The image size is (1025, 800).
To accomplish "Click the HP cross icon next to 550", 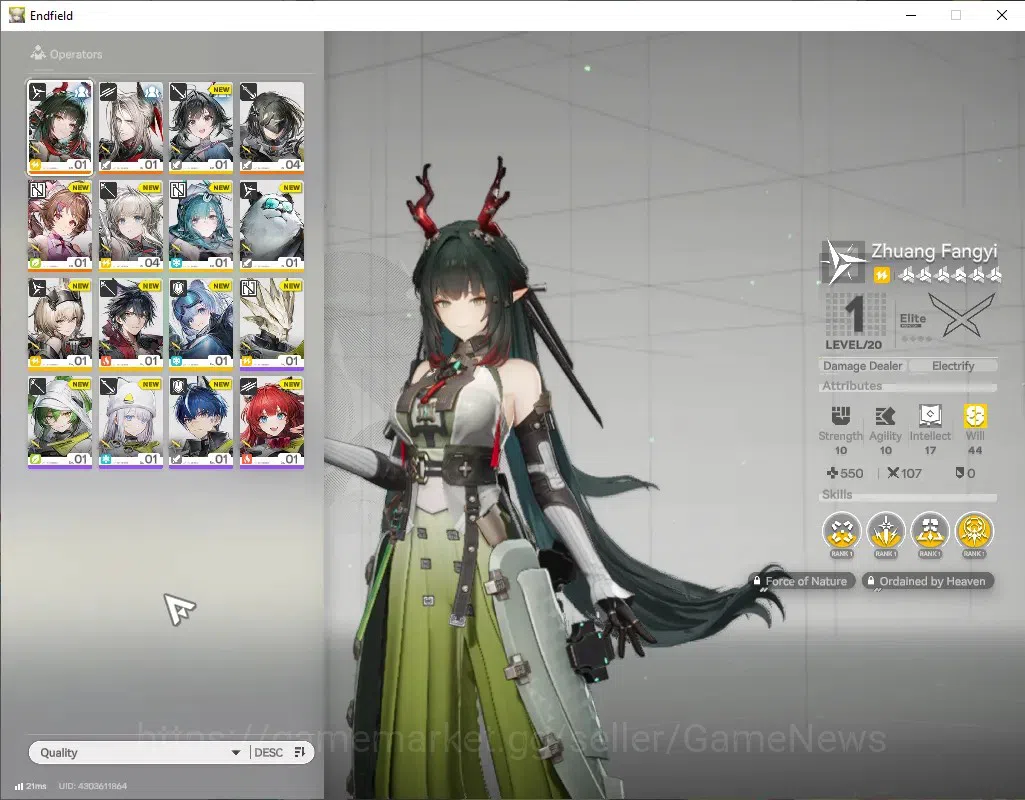I will 832,473.
